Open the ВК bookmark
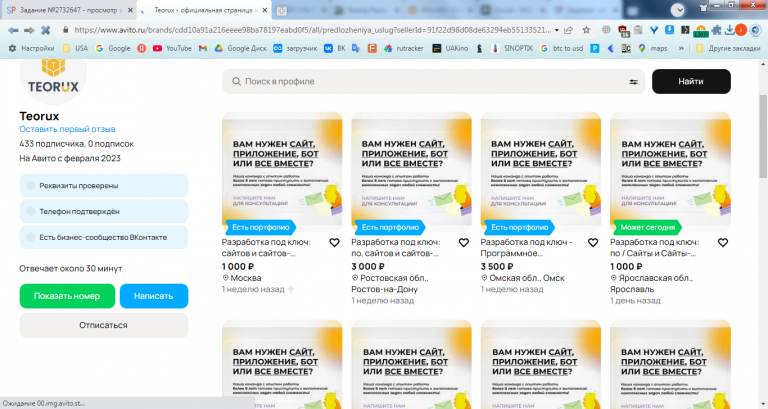Viewport: 768px width, 409px height. pyautogui.click(x=335, y=48)
